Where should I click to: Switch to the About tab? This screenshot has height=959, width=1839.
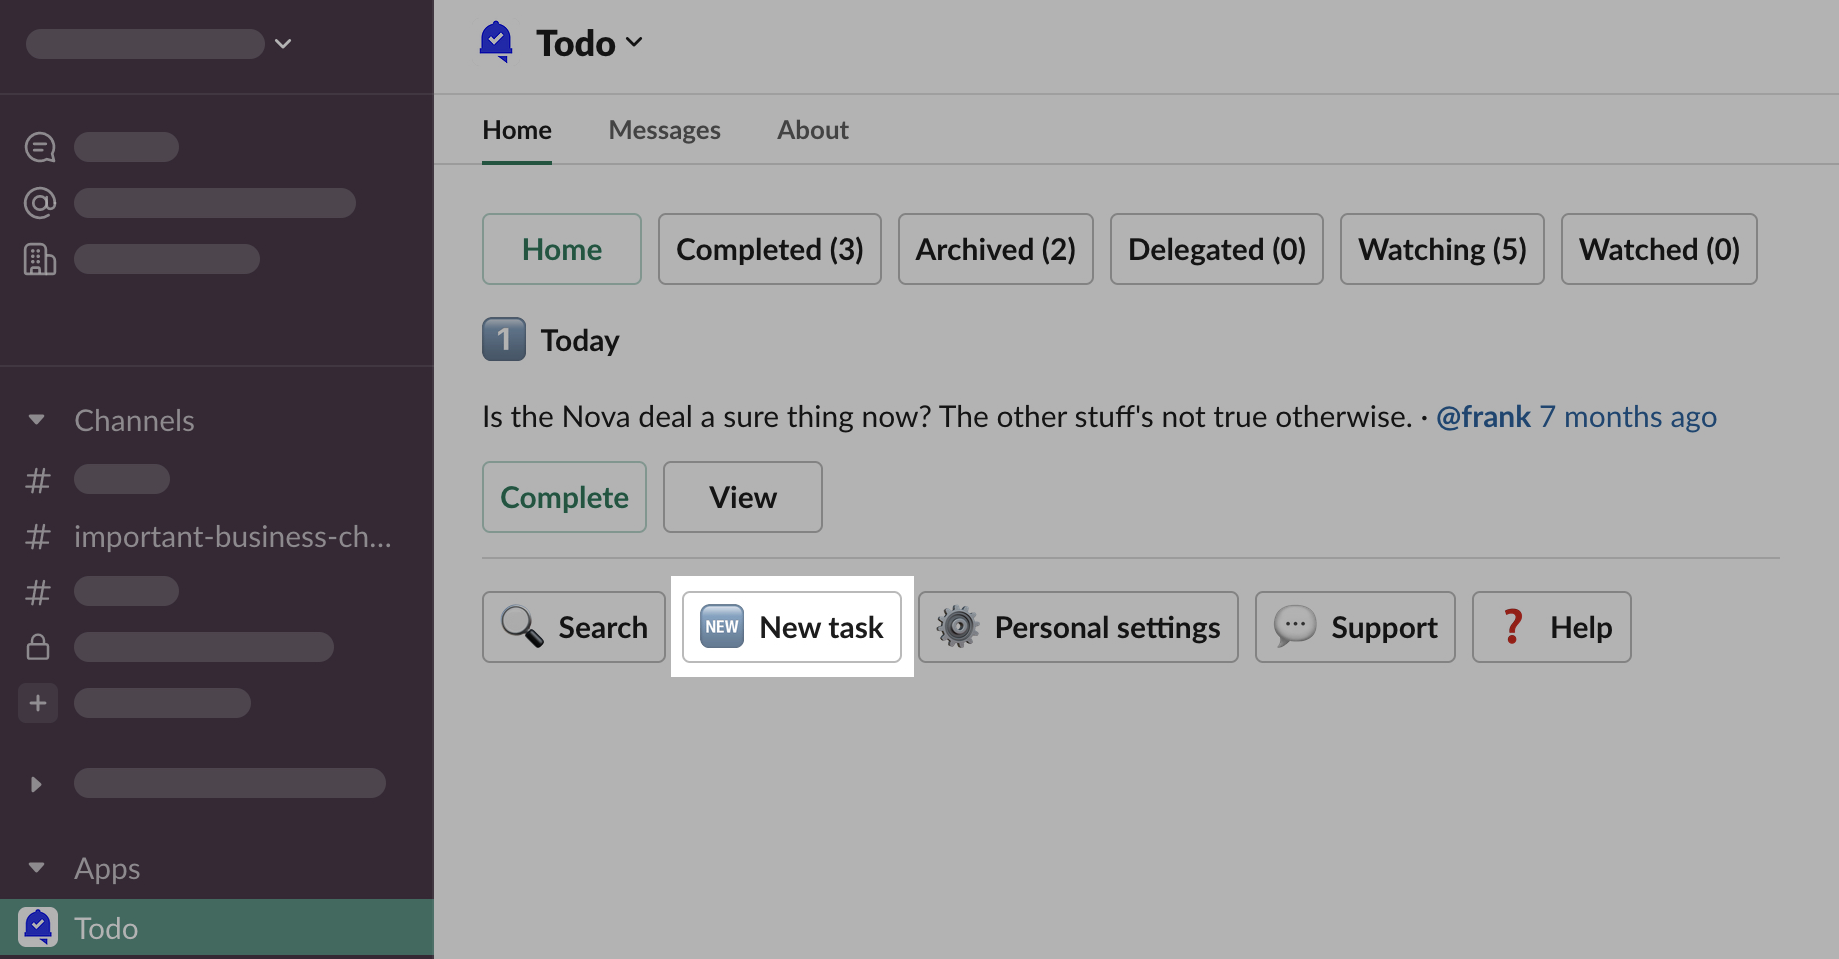812,130
